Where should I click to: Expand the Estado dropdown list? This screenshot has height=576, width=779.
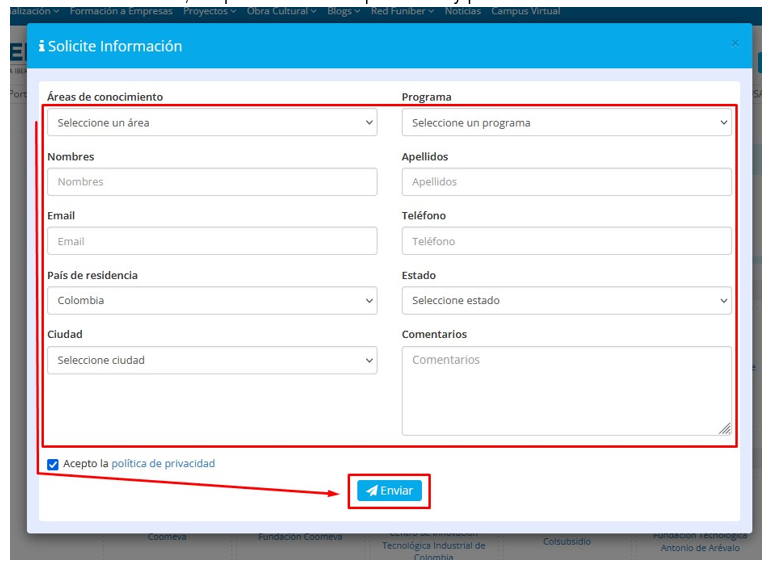(566, 300)
